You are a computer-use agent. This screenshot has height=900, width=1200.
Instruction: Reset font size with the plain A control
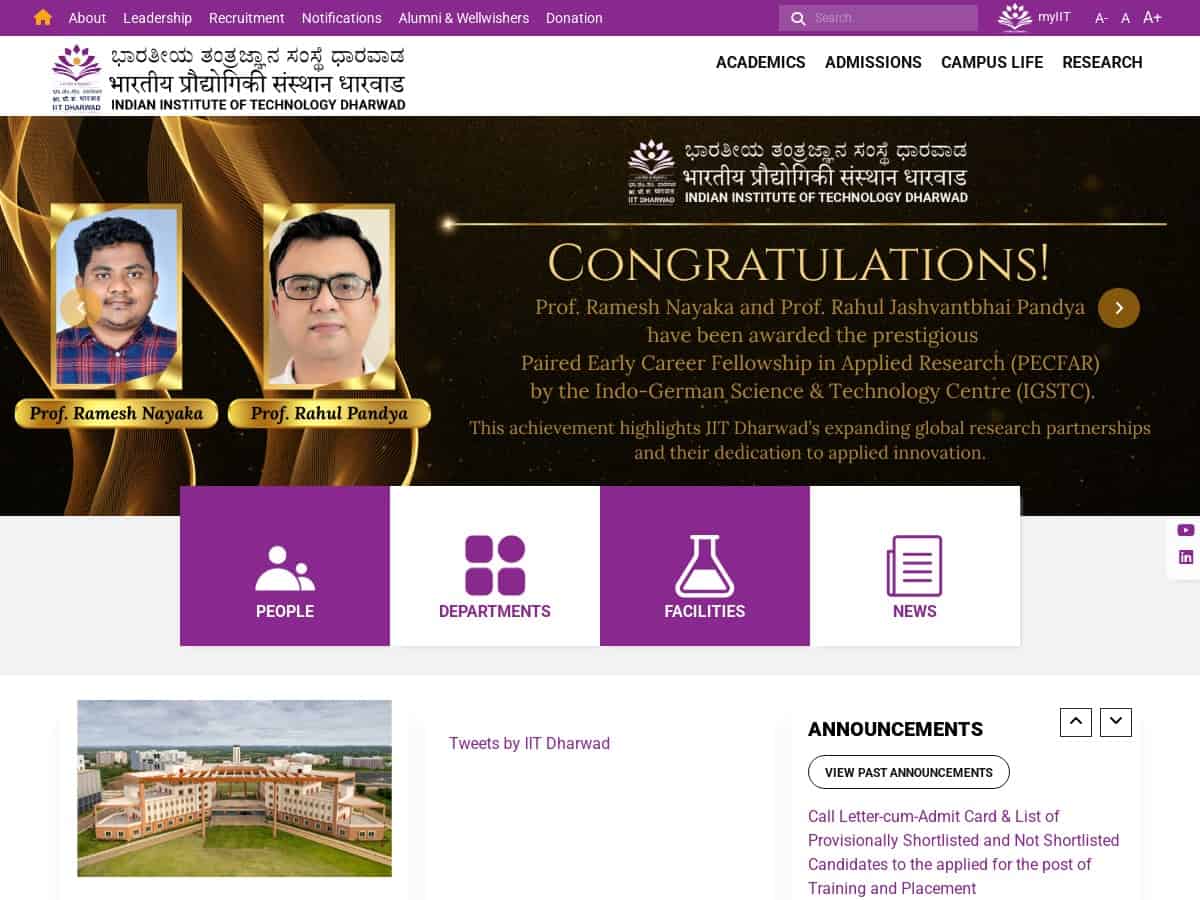tap(1125, 18)
